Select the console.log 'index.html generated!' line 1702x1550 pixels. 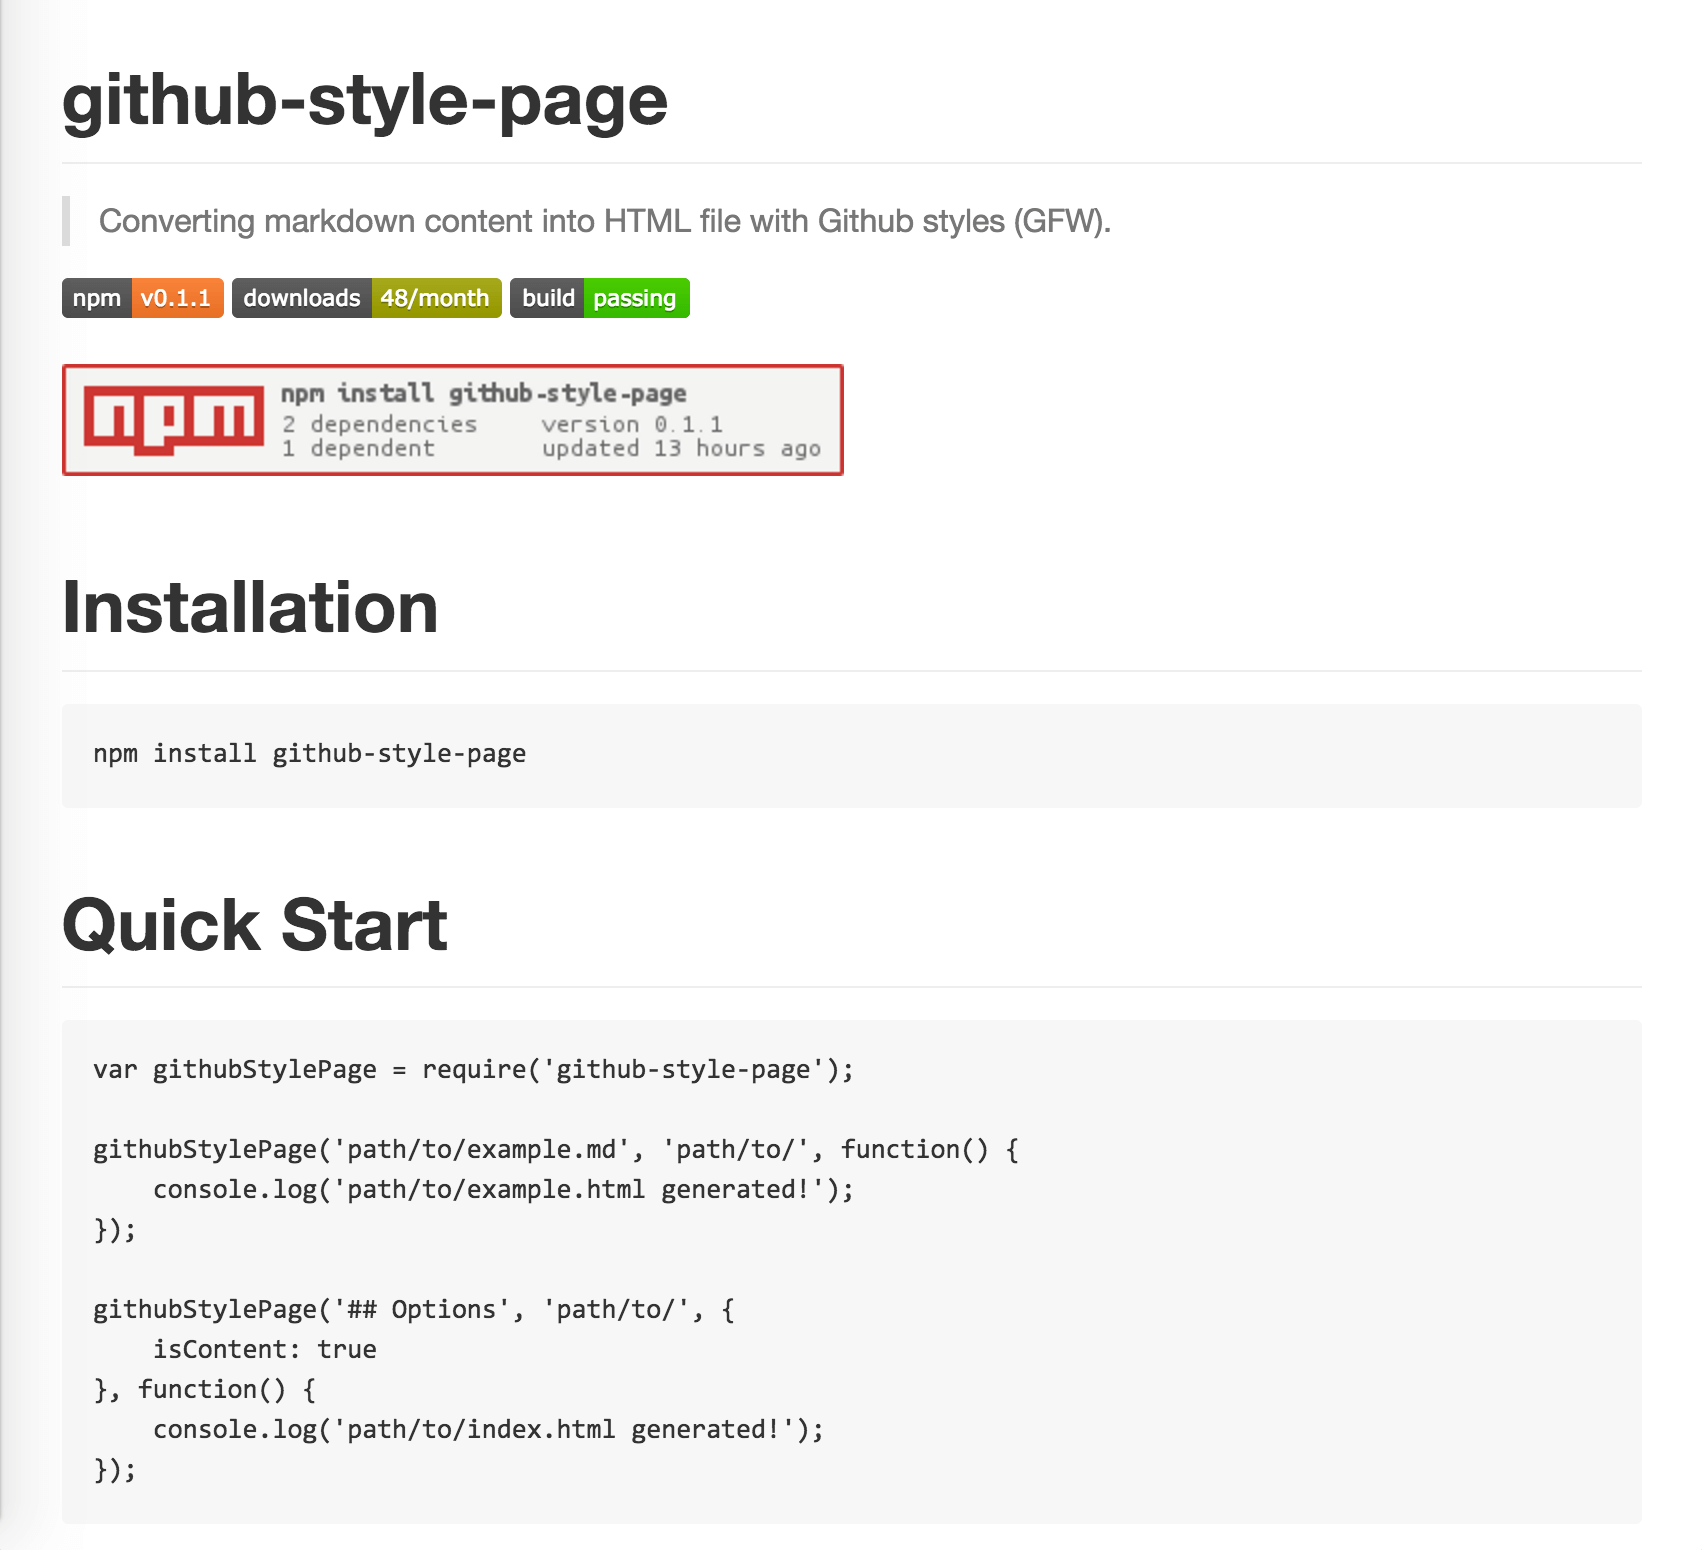tap(489, 1430)
